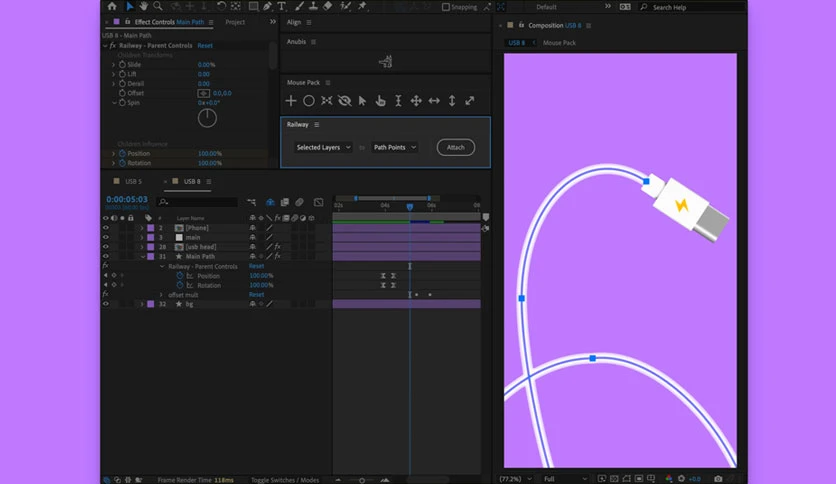
Task: Click the arrow pointer cursor in Mouse Pack
Action: pos(363,101)
